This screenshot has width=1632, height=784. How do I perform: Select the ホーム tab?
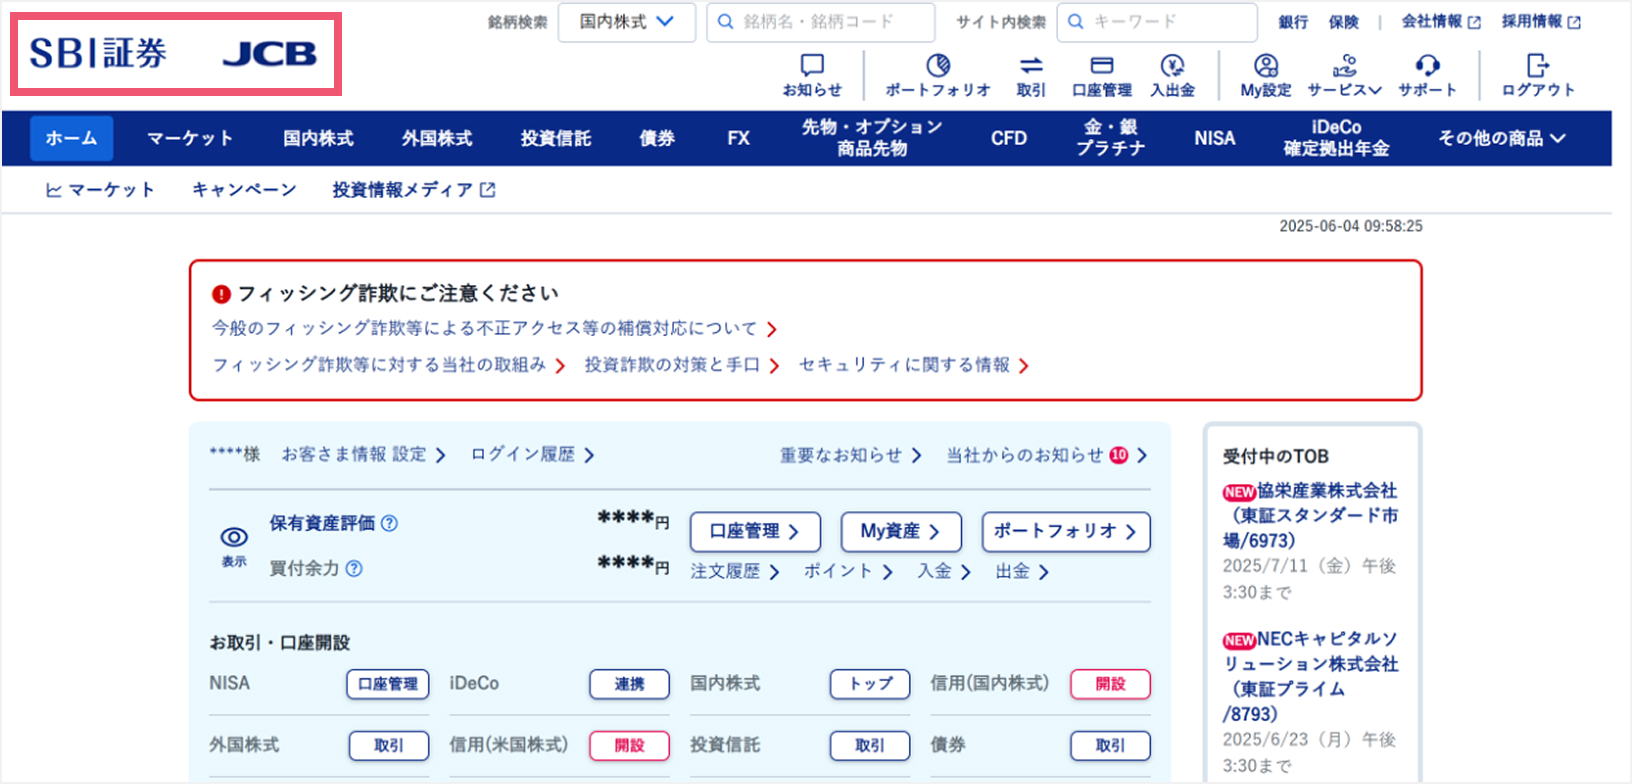(x=71, y=138)
